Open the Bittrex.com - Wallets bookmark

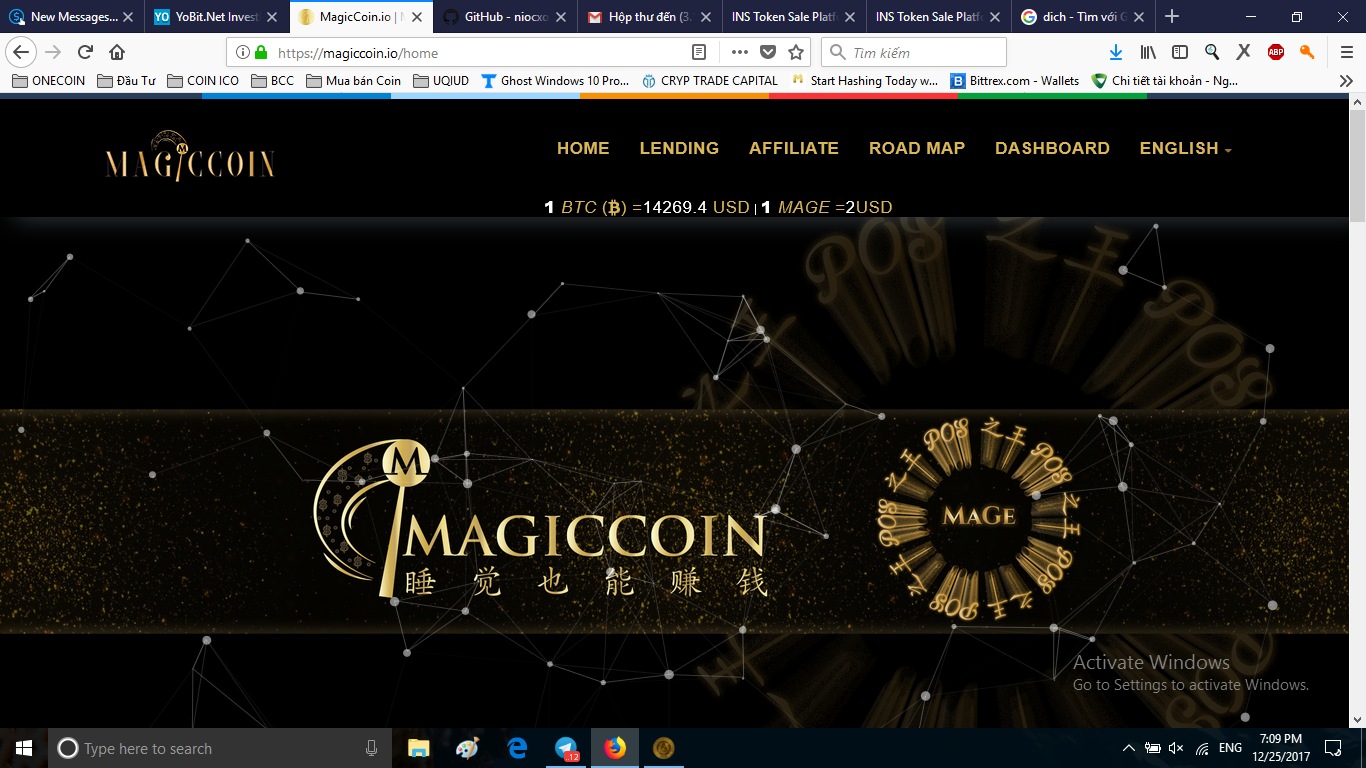coord(1015,81)
